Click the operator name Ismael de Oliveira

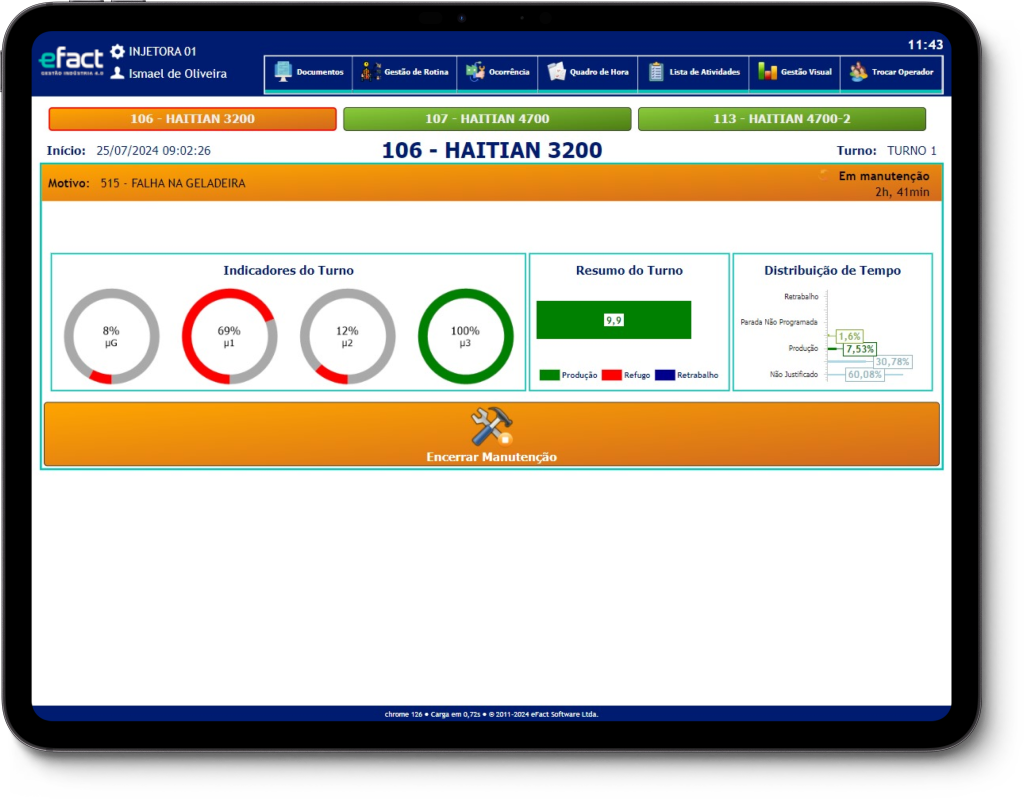(x=178, y=74)
